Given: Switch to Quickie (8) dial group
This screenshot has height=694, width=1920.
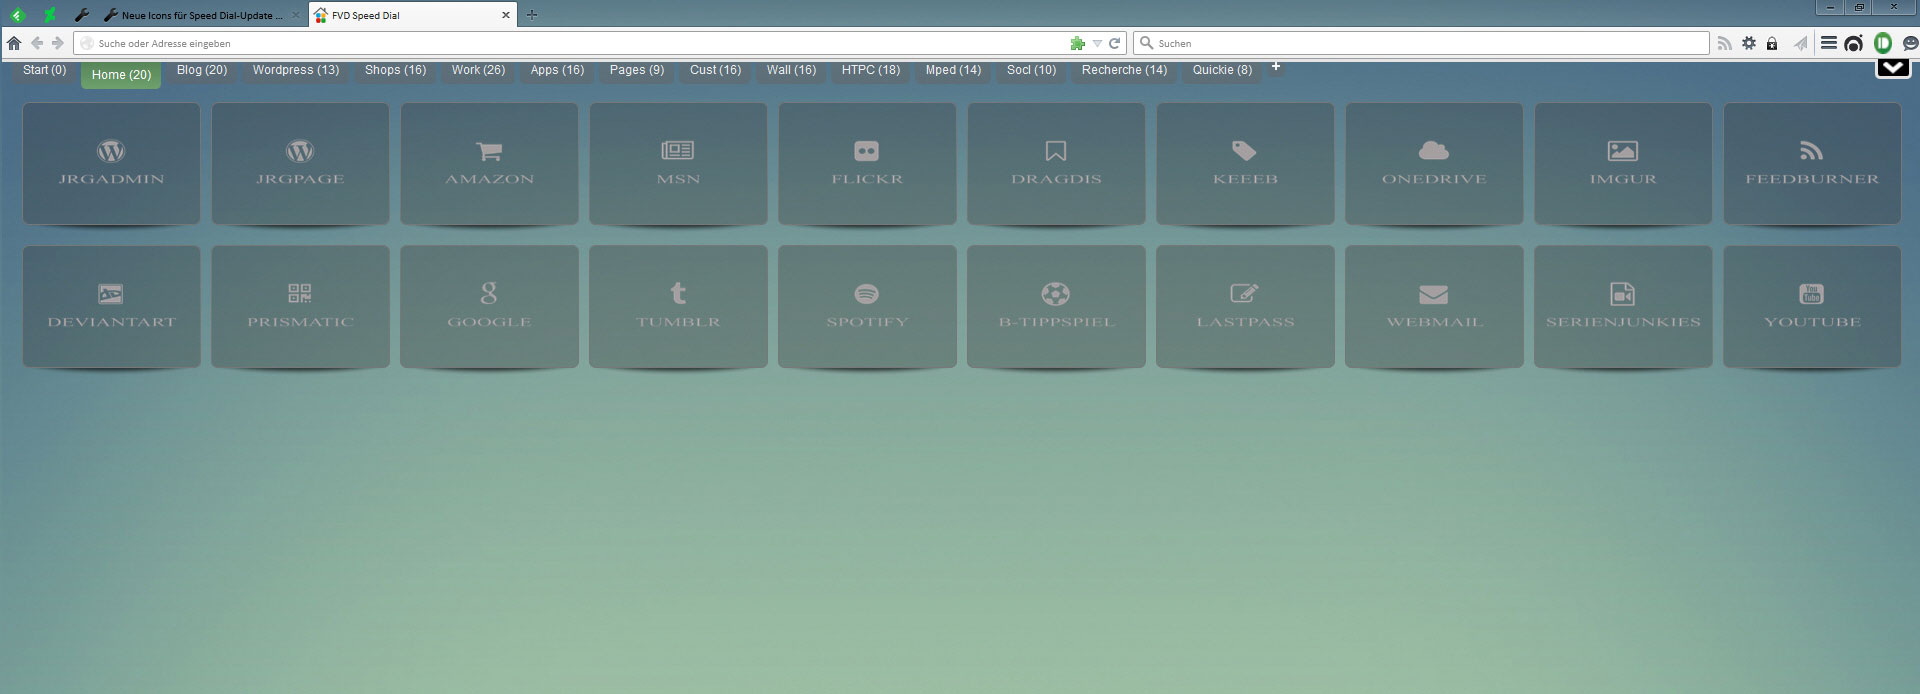Looking at the screenshot, I should click(x=1222, y=70).
